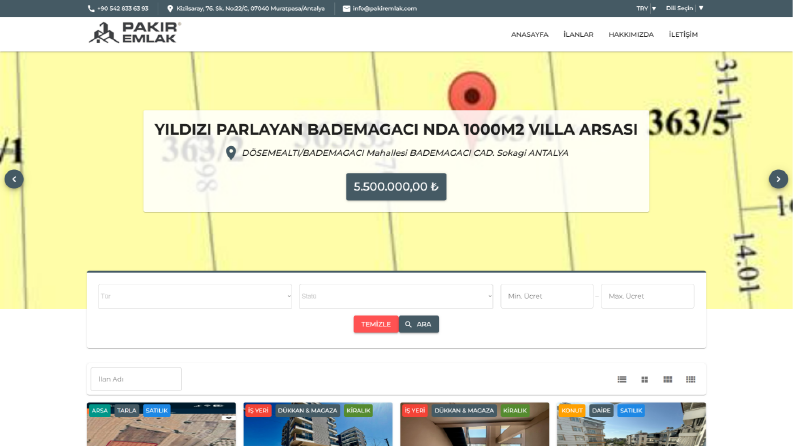Click İŞ YERİ tag on second listing

click(258, 411)
